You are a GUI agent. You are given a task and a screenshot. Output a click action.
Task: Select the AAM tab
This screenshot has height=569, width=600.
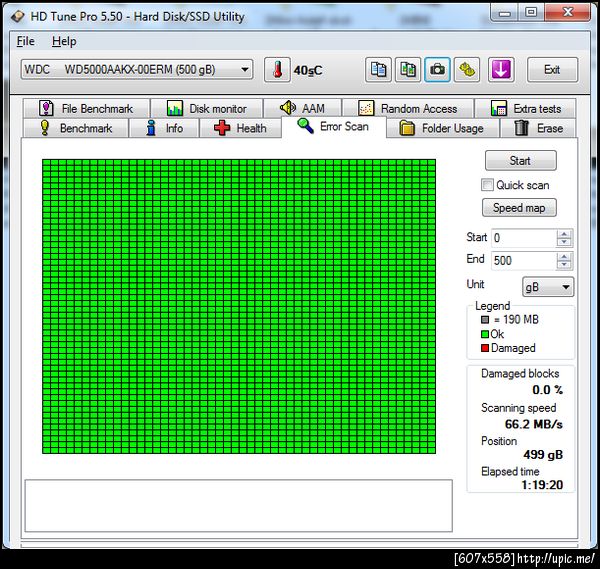(302, 108)
